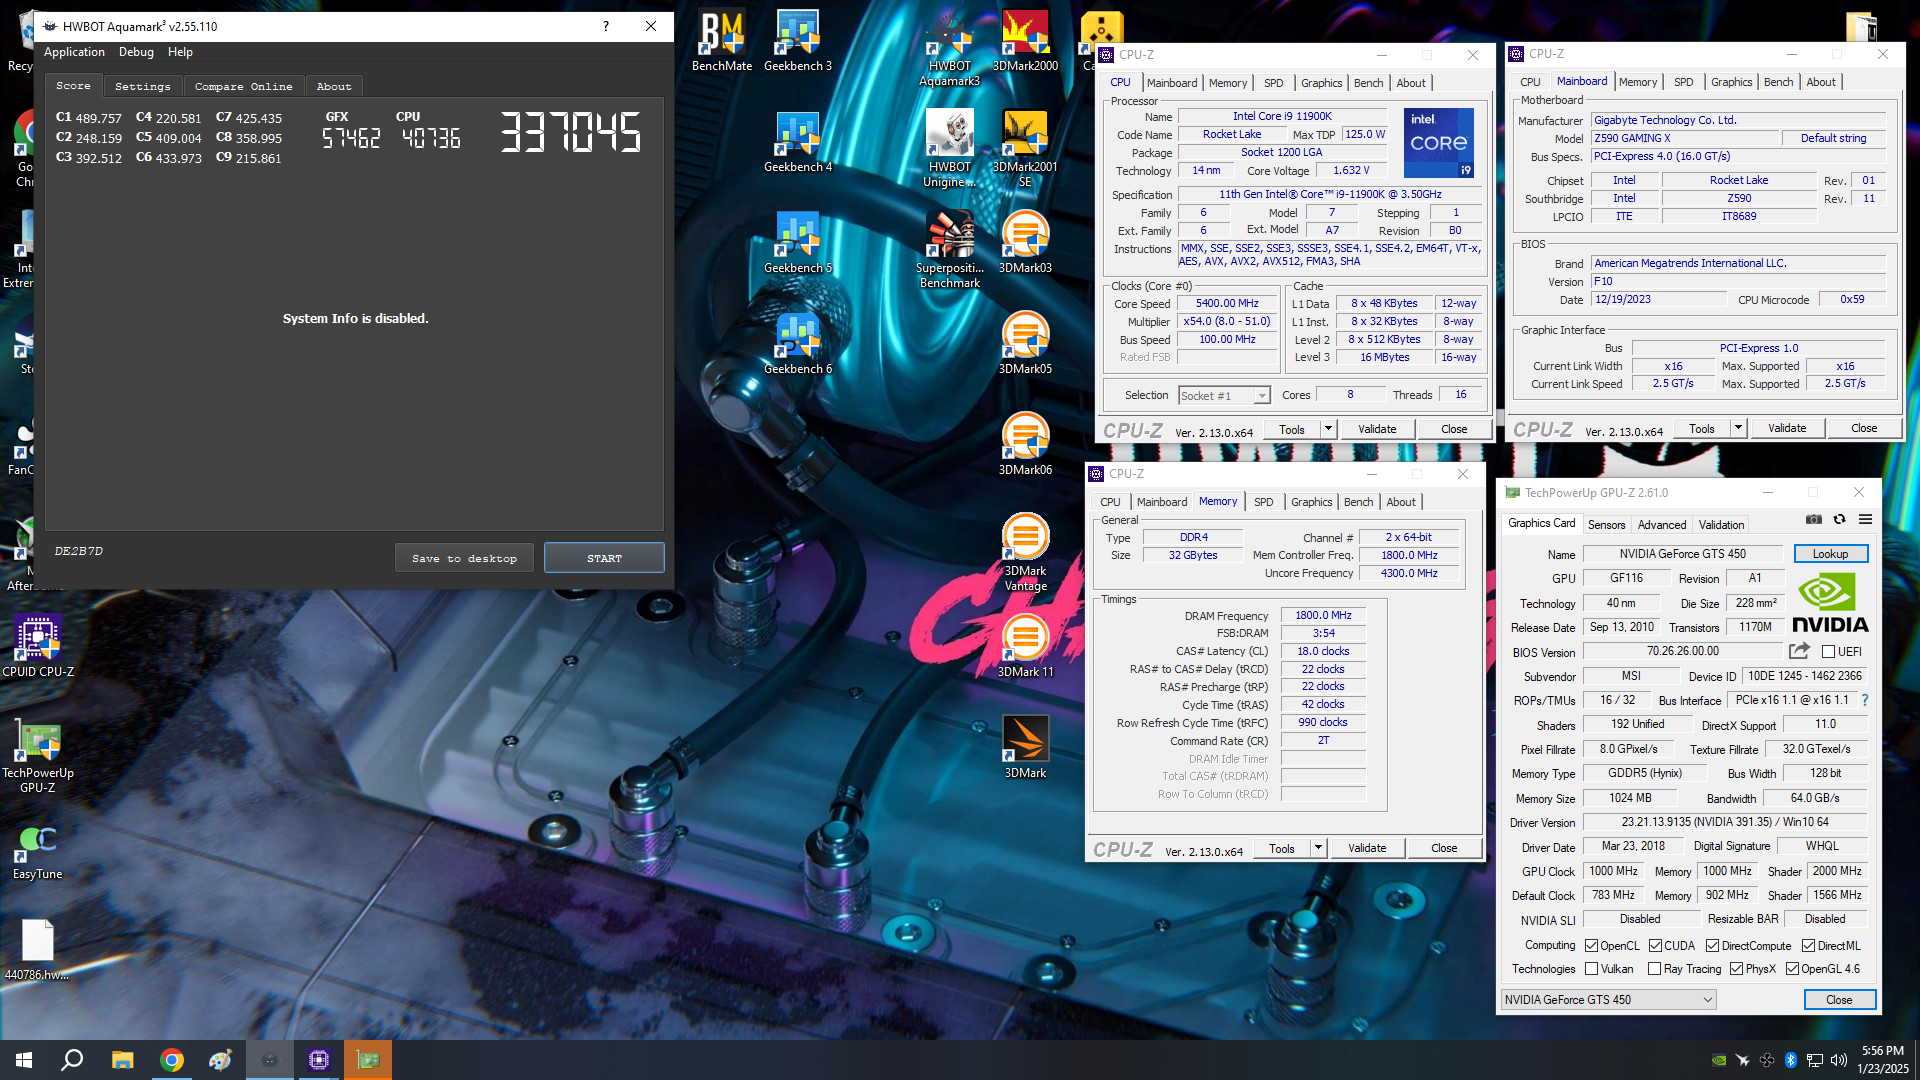The width and height of the screenshot is (1920, 1080).
Task: Open Geekbench 3 desktop icon
Action: [797, 41]
